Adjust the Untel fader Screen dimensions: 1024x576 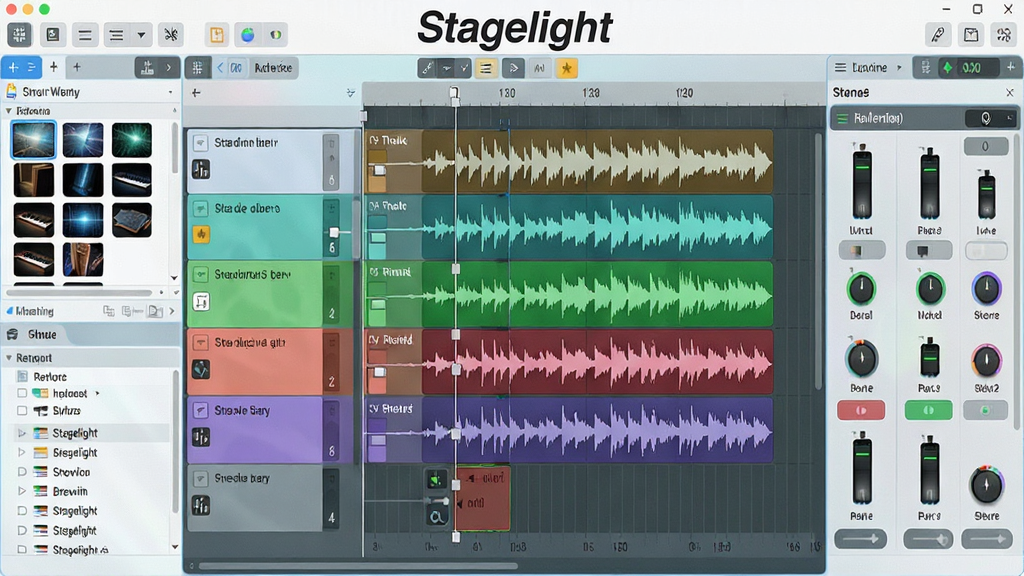click(x=861, y=182)
